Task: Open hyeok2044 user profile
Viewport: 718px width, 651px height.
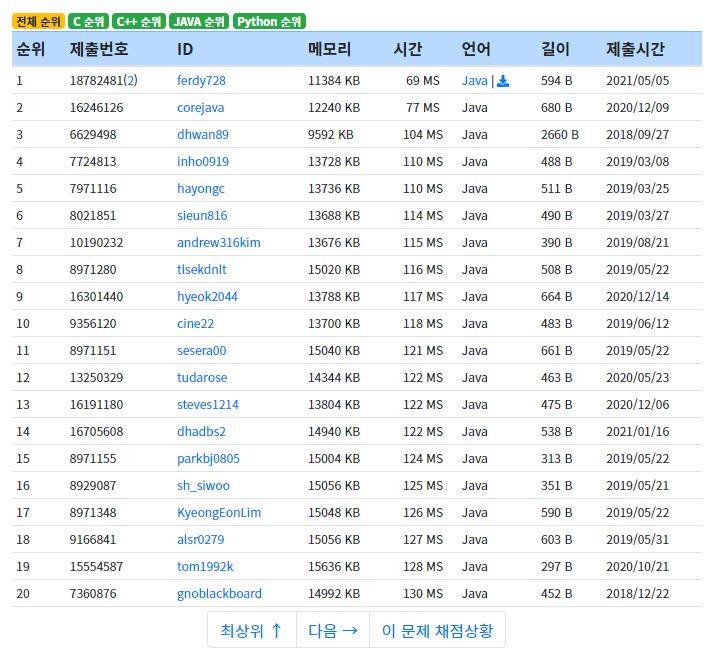Action: click(207, 297)
